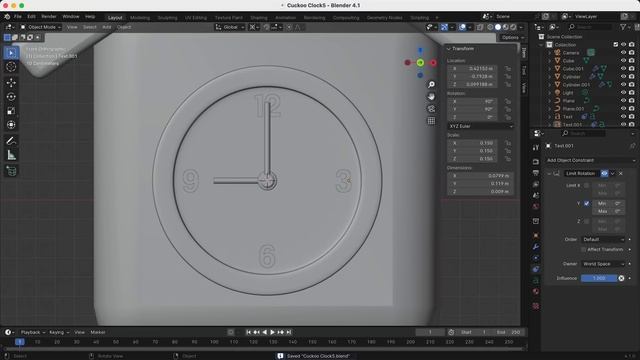The width and height of the screenshot is (640, 360).
Task: Toggle Limit Rotation constraint viewport visibility
Action: pyautogui.click(x=604, y=173)
